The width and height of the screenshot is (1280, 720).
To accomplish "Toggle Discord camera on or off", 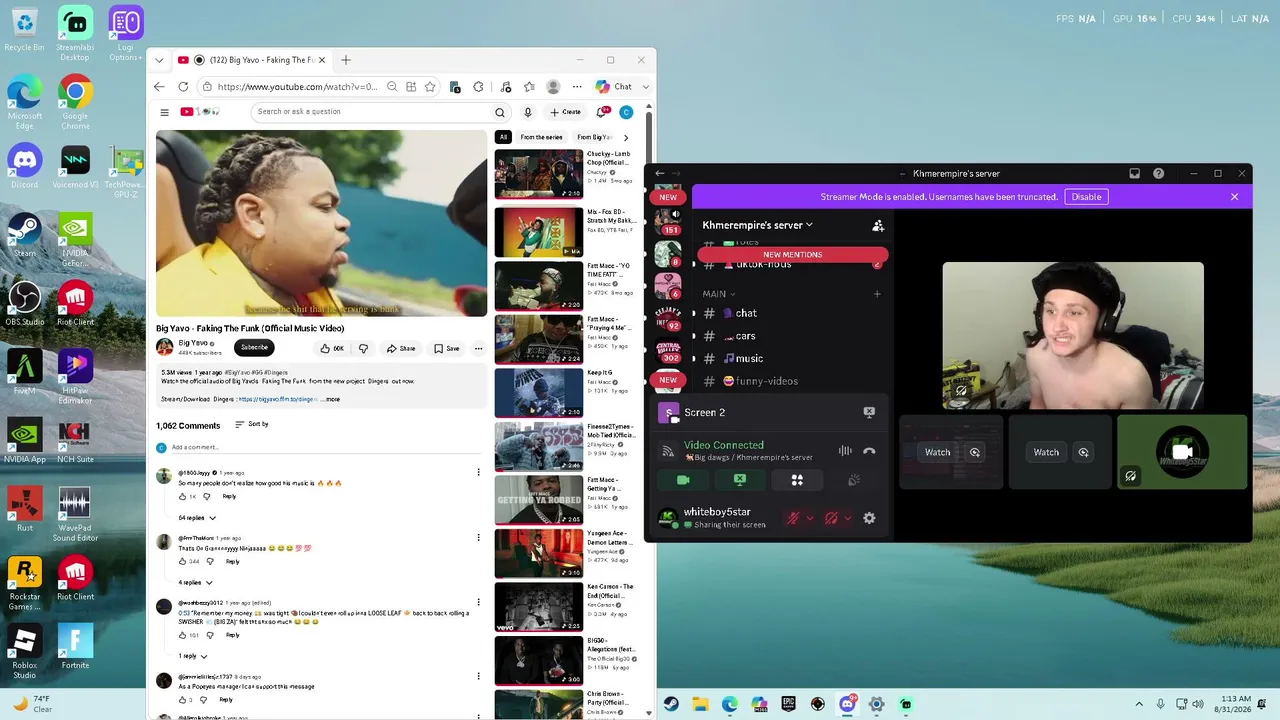I will (683, 480).
